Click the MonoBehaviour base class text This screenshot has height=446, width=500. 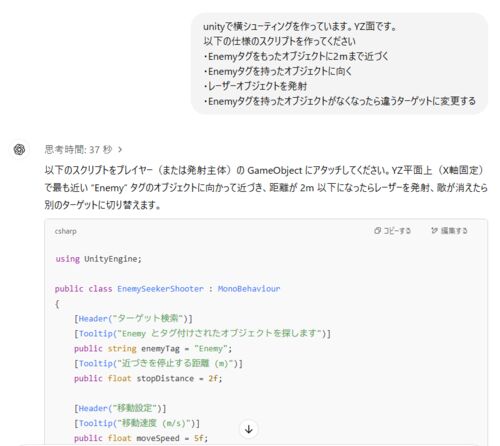[249, 289]
